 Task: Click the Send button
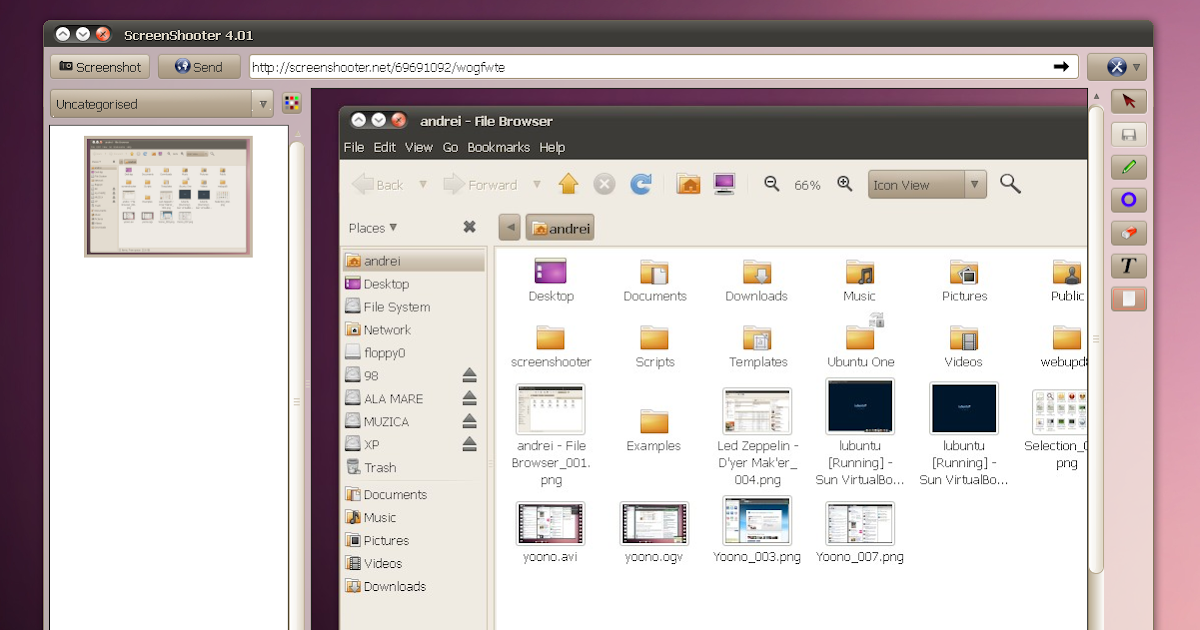tap(198, 66)
